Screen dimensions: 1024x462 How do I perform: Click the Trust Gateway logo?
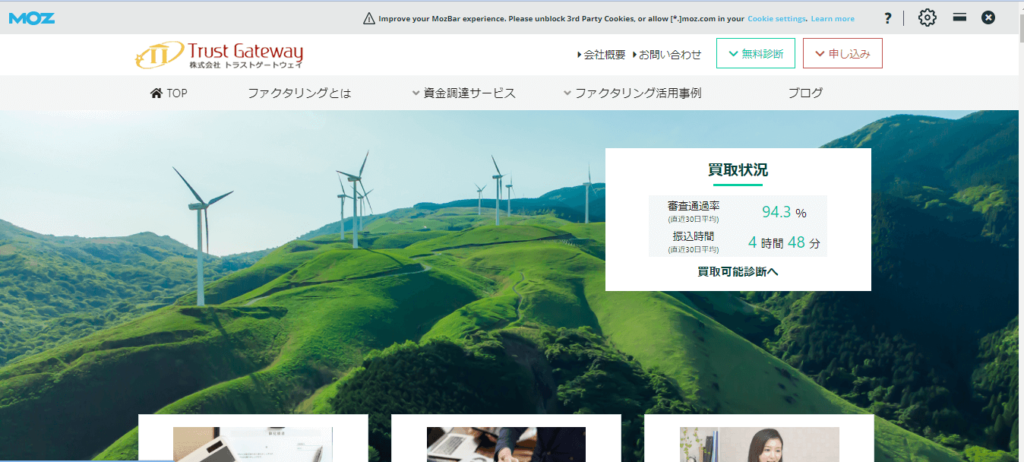pos(219,54)
